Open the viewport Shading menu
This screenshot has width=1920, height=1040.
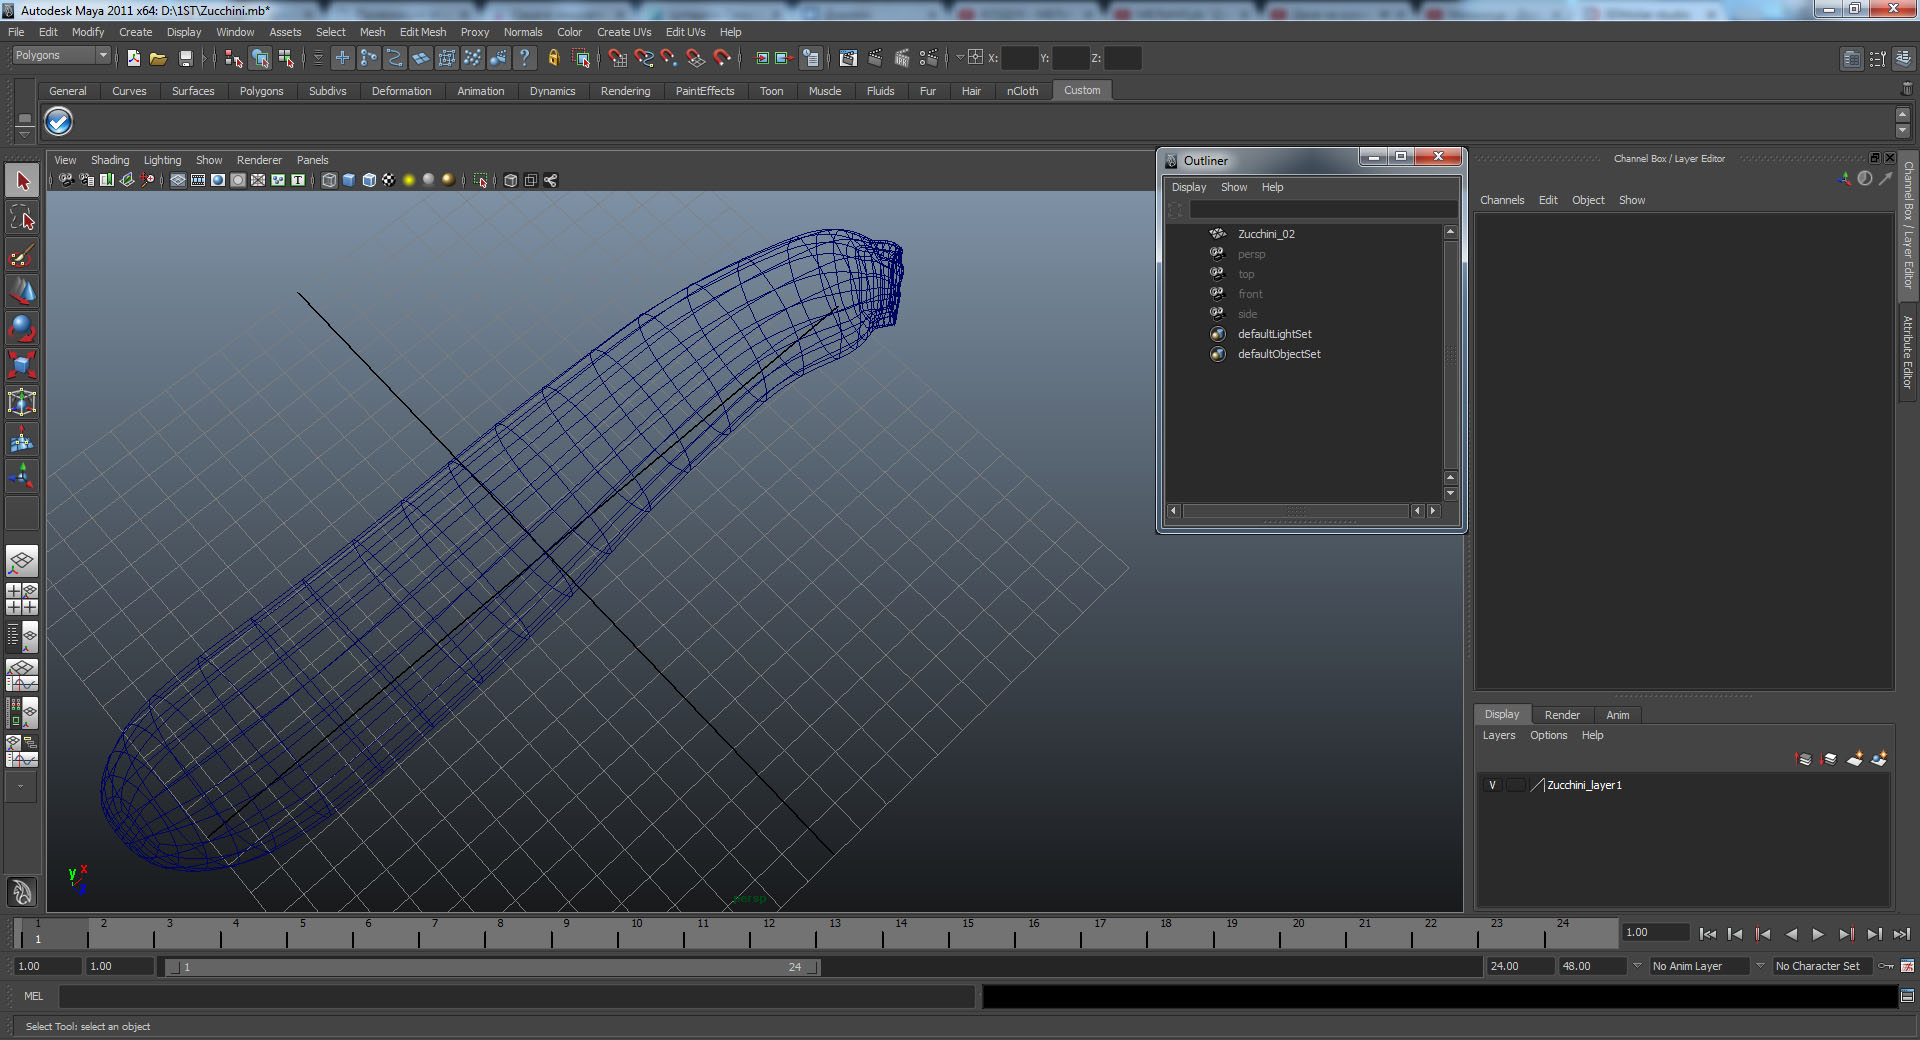(110, 160)
